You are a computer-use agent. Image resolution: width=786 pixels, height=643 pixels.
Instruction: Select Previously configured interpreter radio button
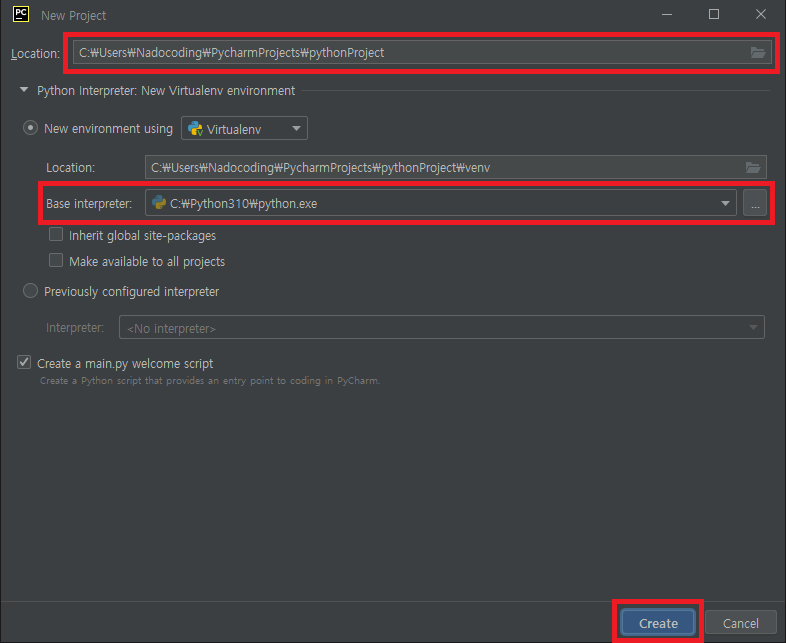(x=31, y=291)
